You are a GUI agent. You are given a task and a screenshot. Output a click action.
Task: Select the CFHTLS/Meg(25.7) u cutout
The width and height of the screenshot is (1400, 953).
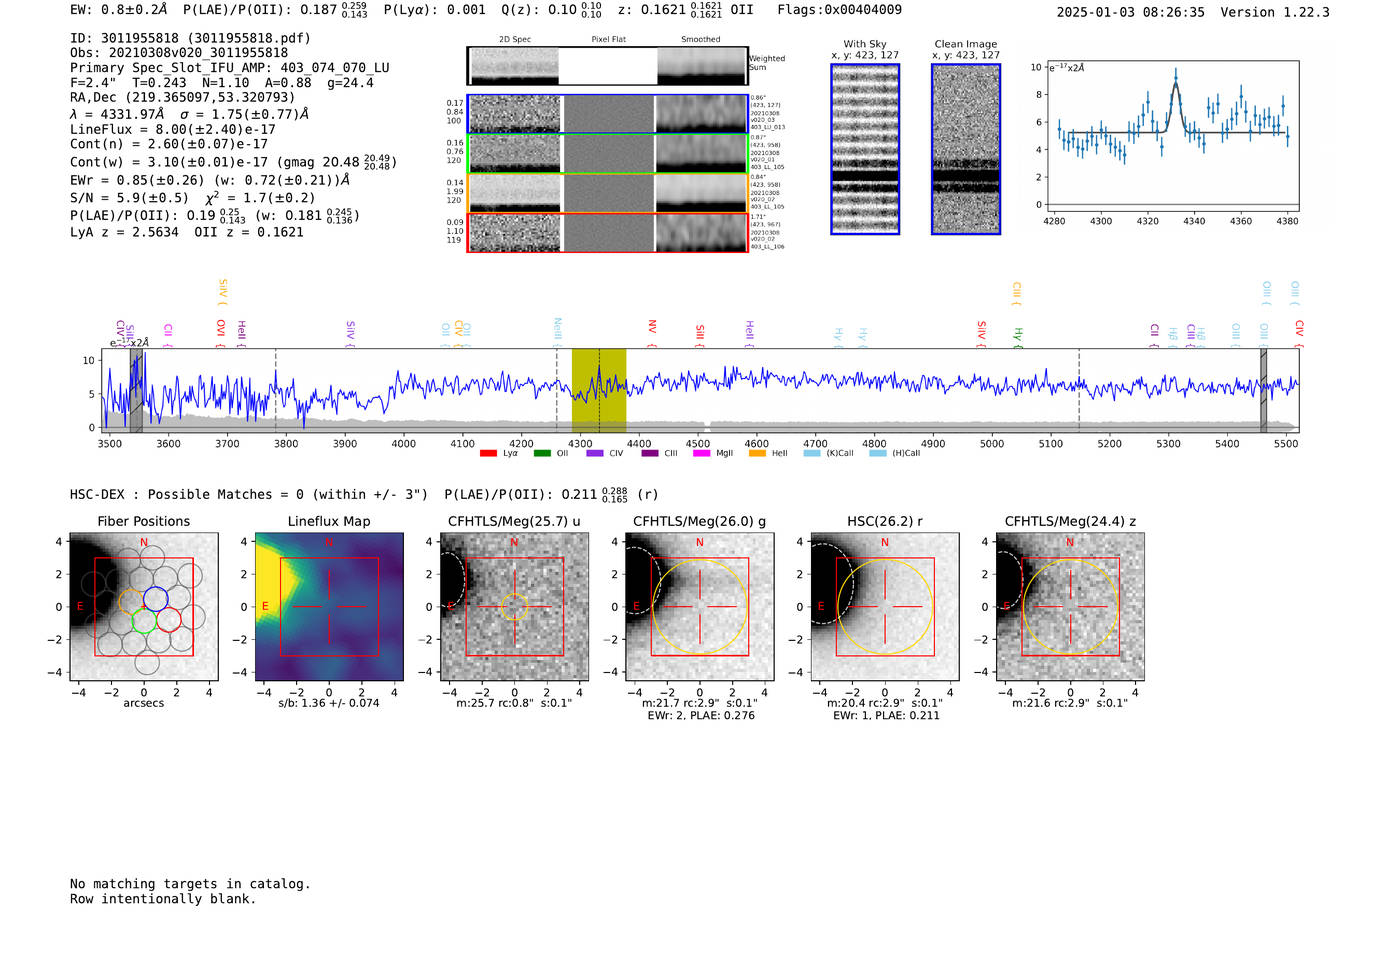pyautogui.click(x=514, y=607)
